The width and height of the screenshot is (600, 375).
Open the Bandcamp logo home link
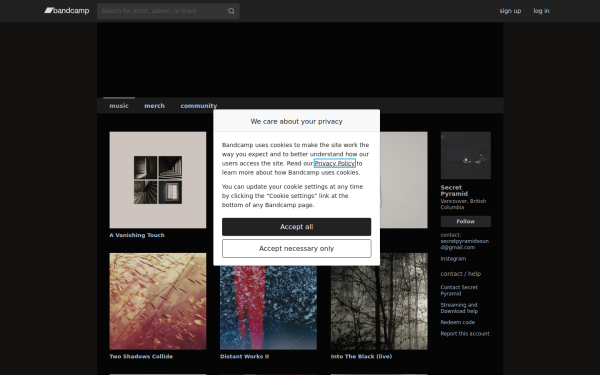tap(67, 11)
